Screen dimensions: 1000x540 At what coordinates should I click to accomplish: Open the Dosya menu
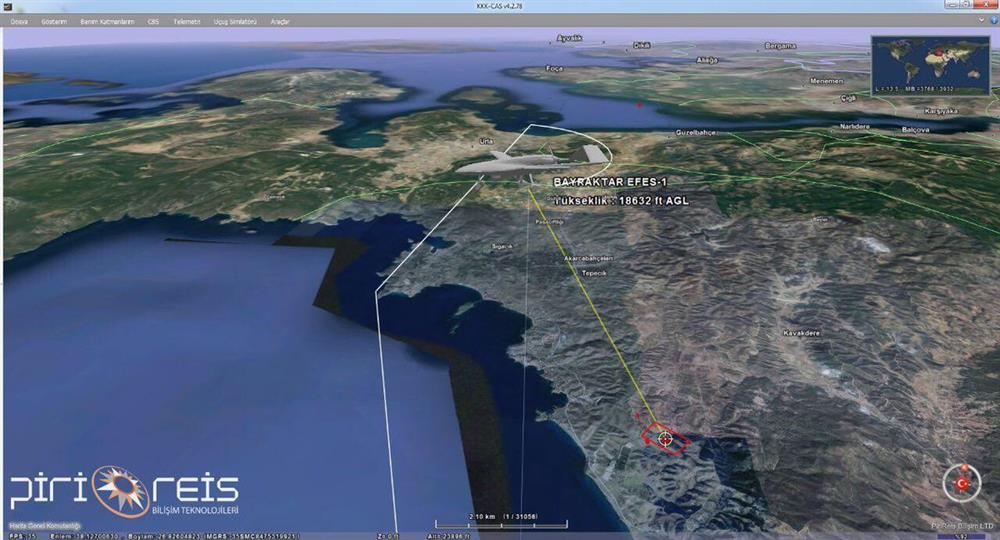(19, 20)
